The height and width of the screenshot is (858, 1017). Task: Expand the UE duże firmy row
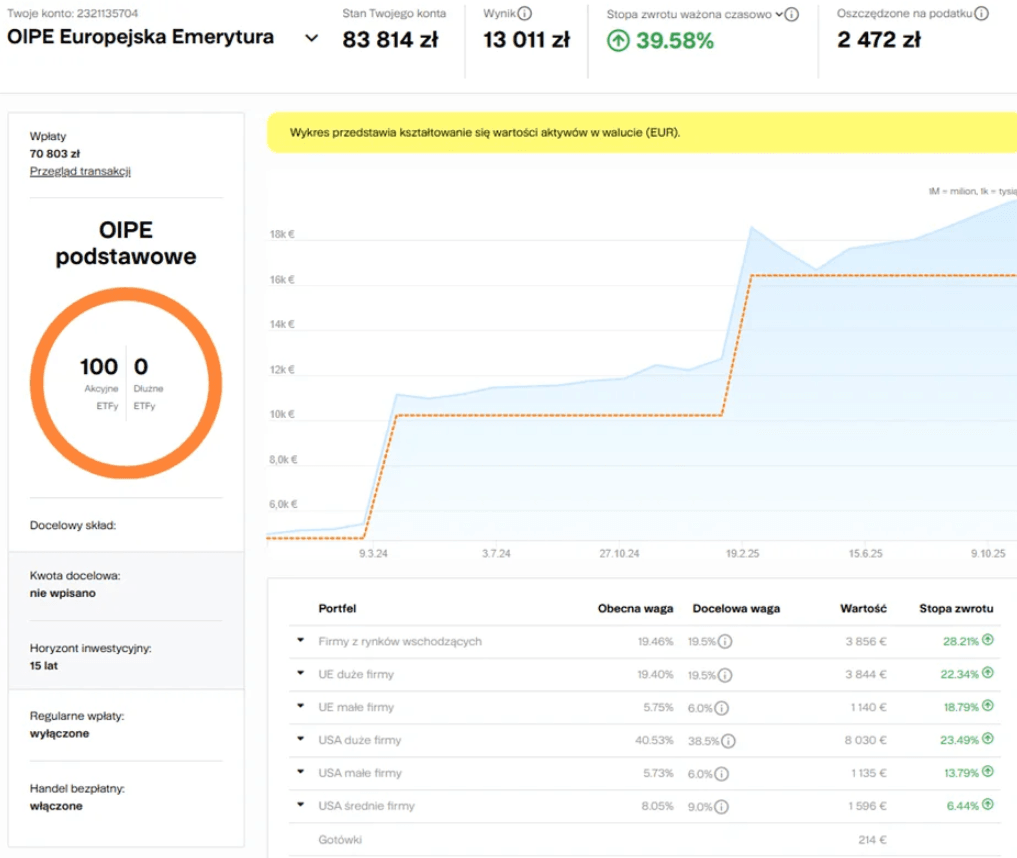click(x=300, y=673)
